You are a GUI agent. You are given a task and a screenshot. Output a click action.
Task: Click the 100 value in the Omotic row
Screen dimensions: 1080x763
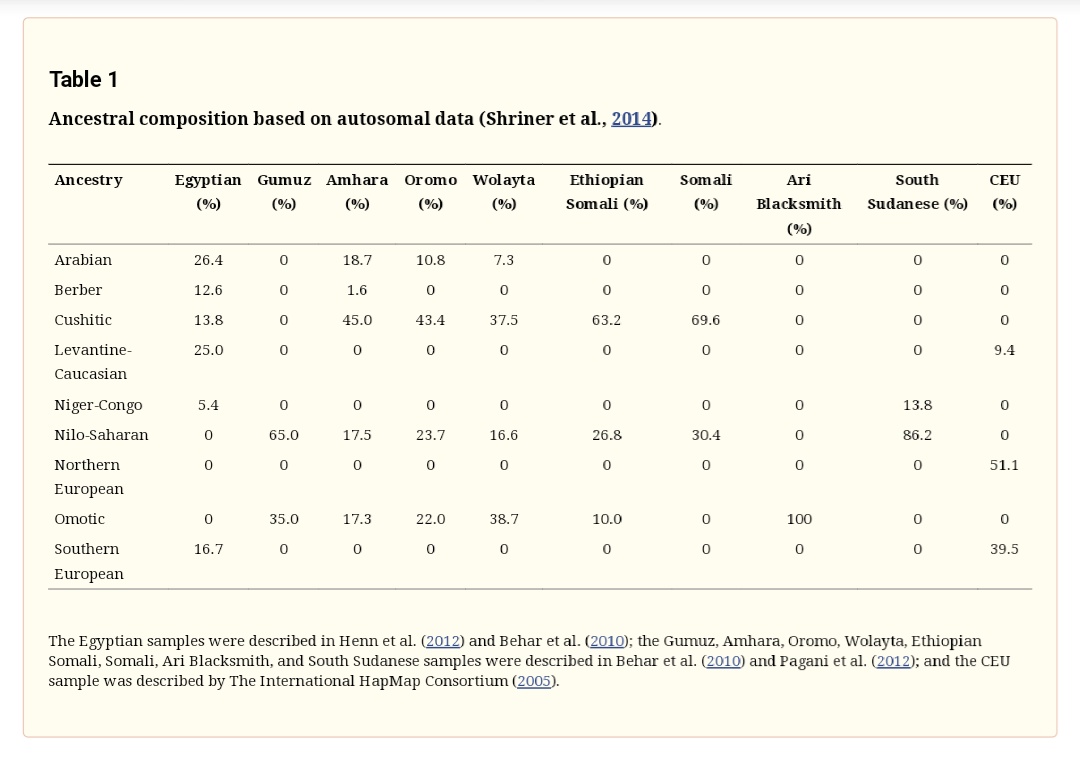click(799, 519)
